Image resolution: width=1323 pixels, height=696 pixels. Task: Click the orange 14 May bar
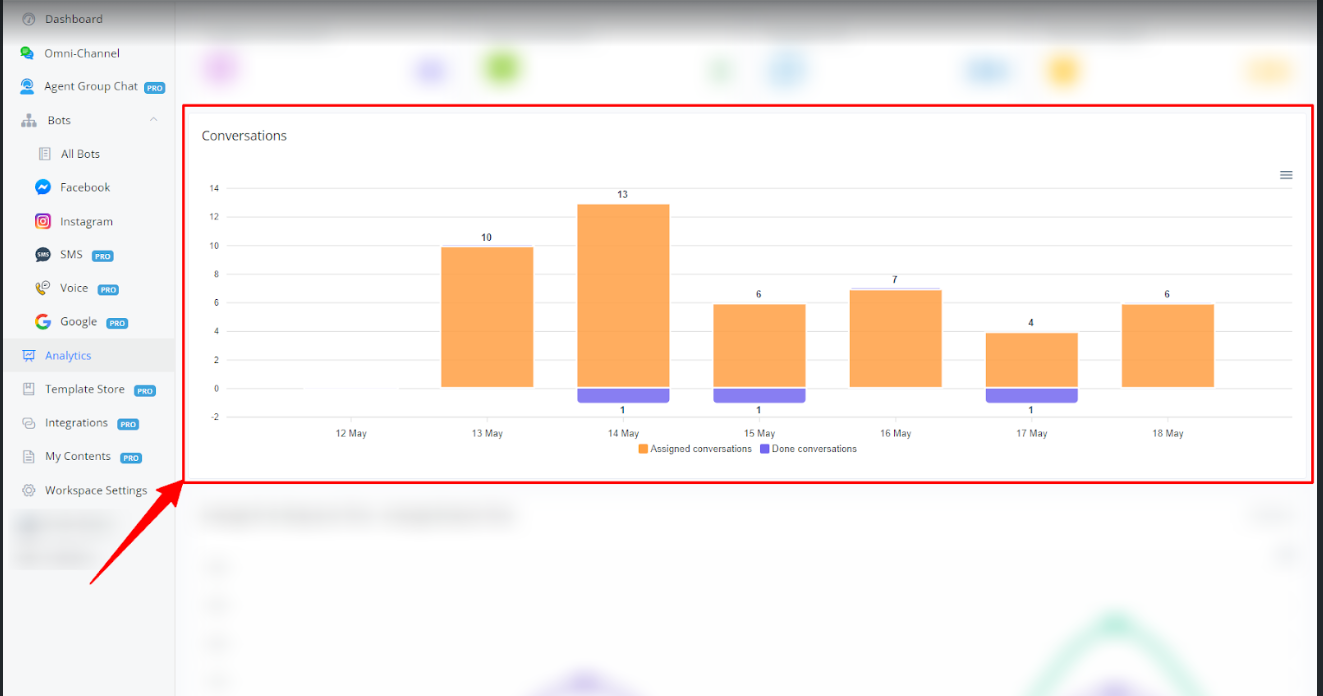coord(623,295)
